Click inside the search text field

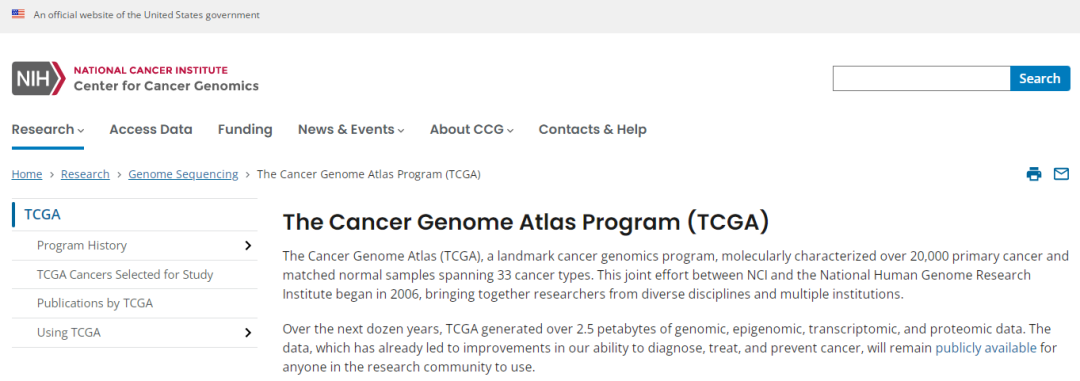[x=922, y=79]
